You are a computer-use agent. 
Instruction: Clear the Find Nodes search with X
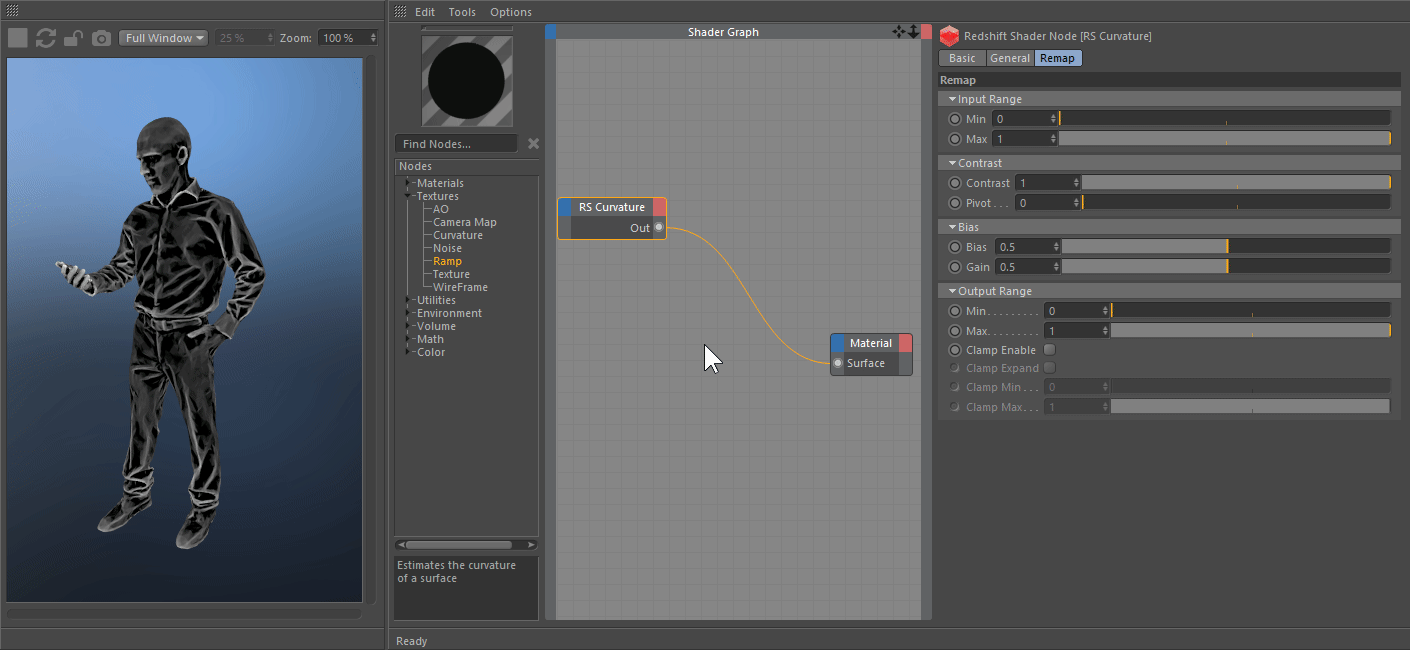click(533, 144)
